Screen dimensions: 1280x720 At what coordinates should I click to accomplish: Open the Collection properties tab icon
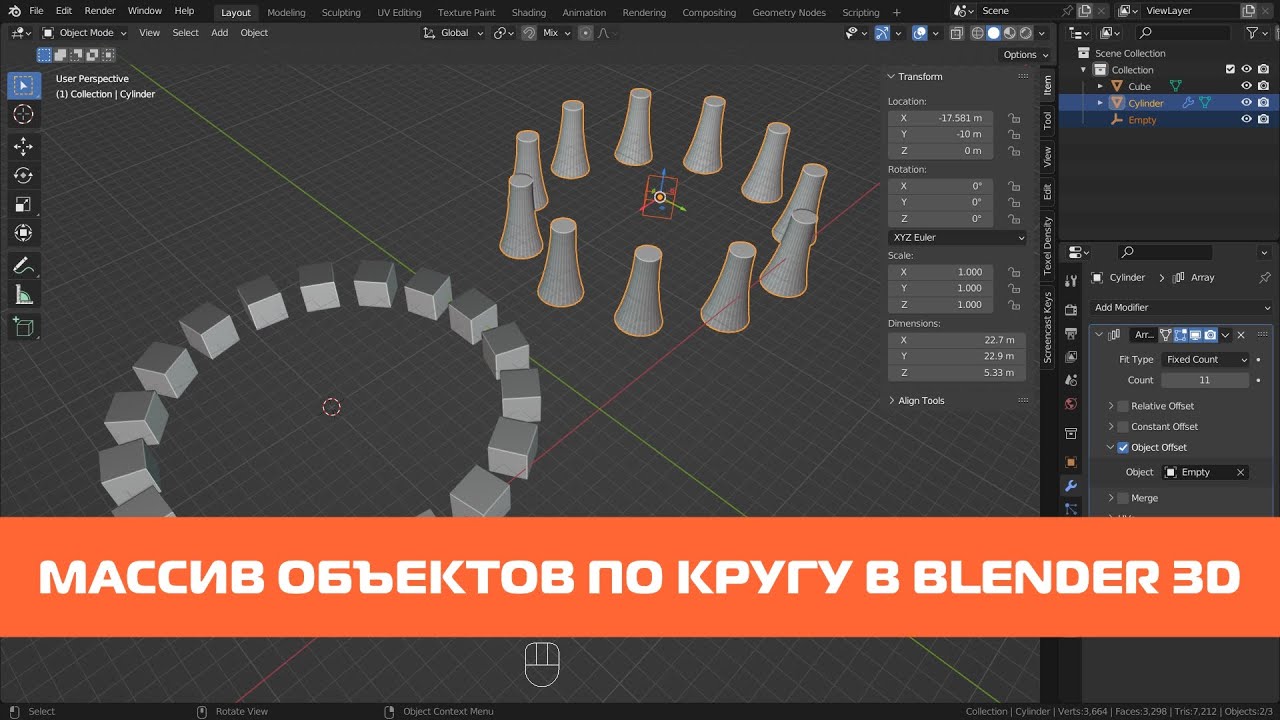(x=1071, y=433)
